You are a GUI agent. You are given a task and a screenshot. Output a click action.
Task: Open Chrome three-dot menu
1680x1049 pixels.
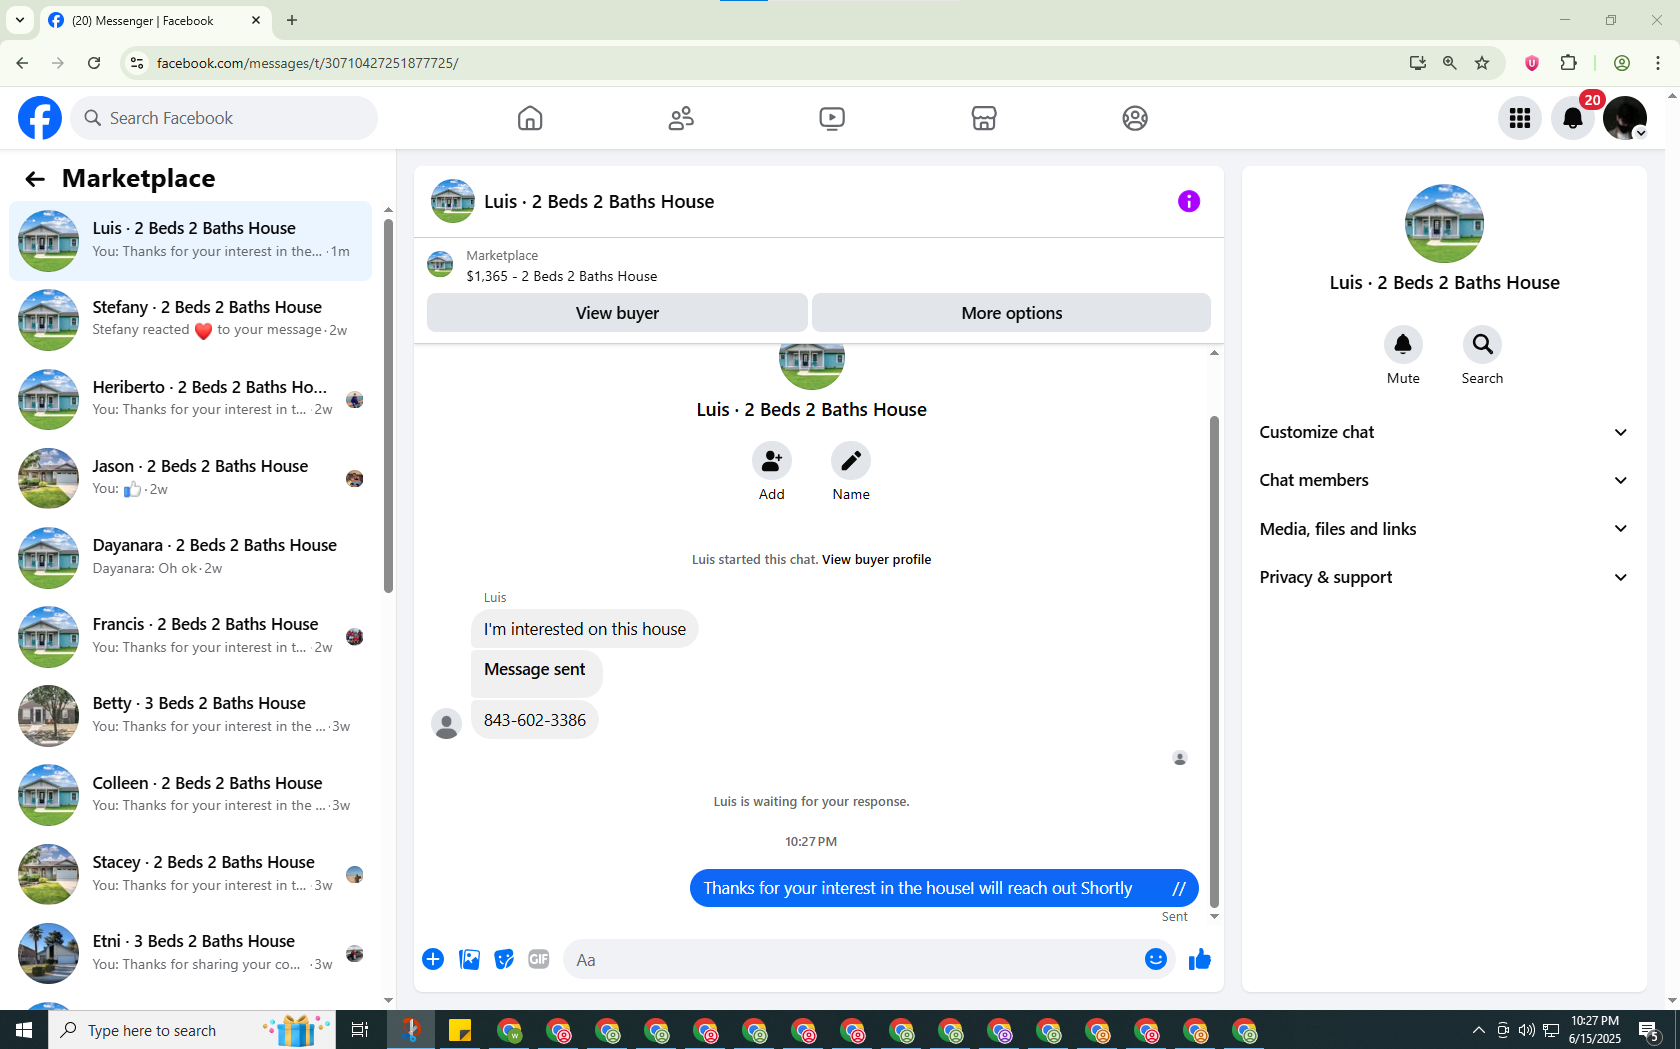1658,63
